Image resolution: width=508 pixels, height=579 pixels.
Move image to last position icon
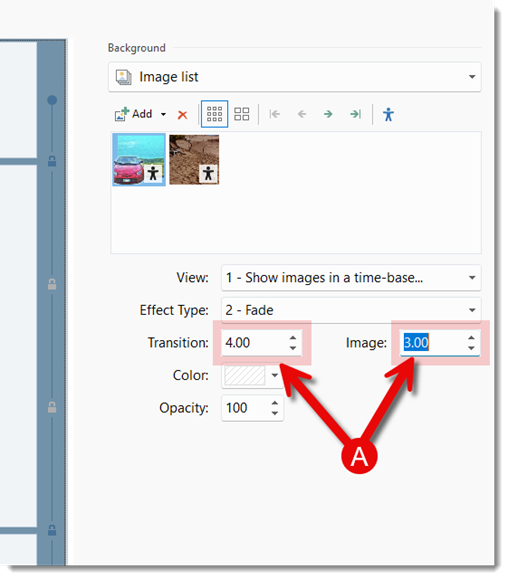tap(356, 114)
